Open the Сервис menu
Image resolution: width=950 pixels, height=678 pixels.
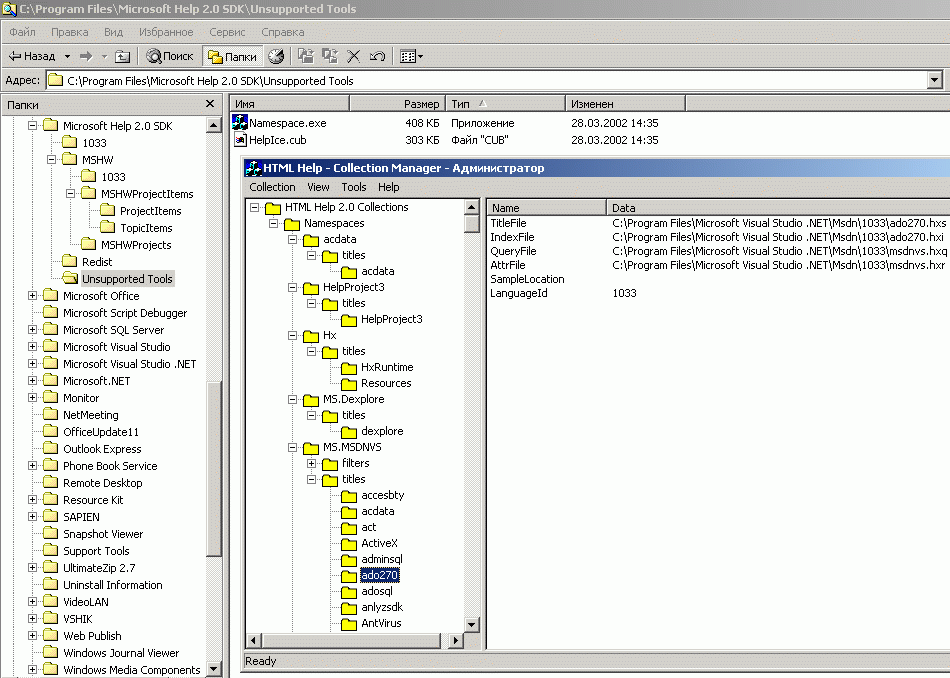point(227,32)
